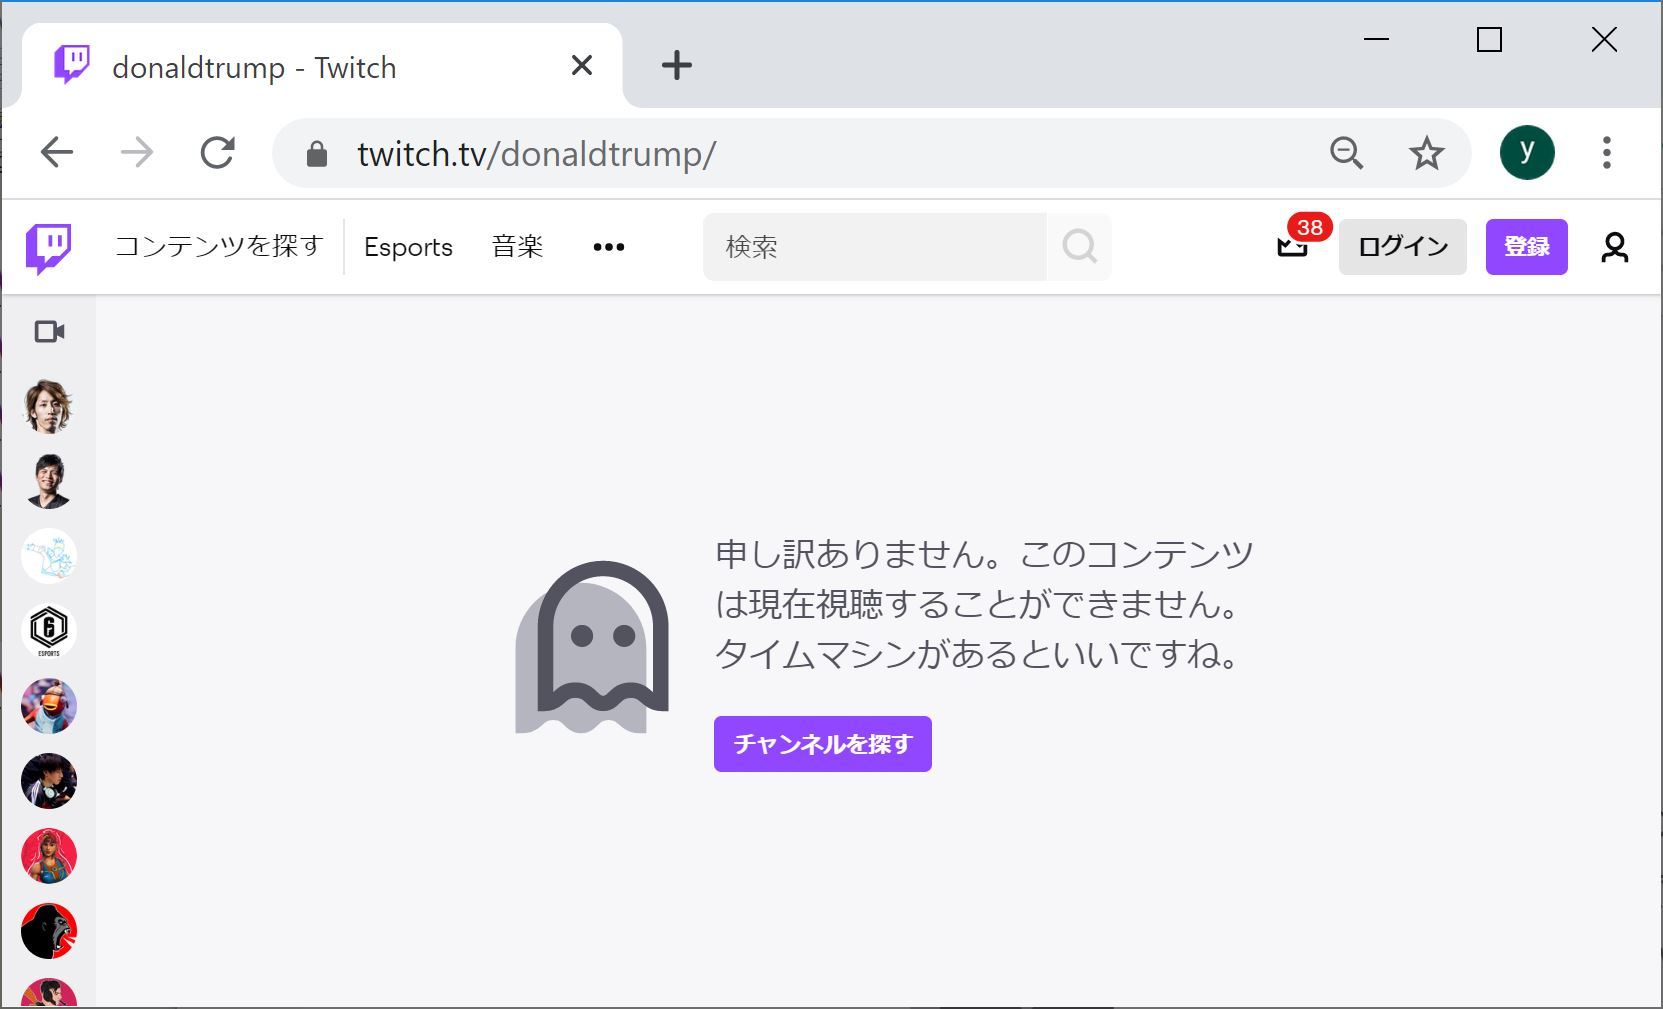This screenshot has width=1663, height=1009.
Task: Click the followed channels camera icon in sidebar
Action: [x=49, y=331]
